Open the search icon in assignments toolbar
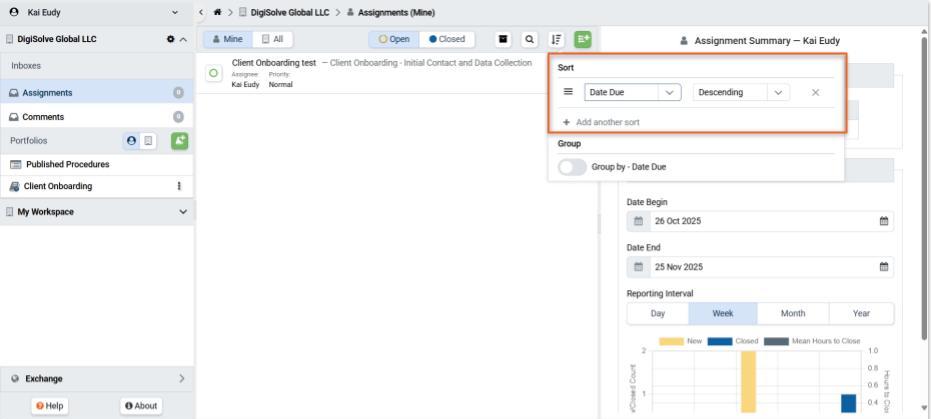The image size is (931, 419). click(x=528, y=39)
